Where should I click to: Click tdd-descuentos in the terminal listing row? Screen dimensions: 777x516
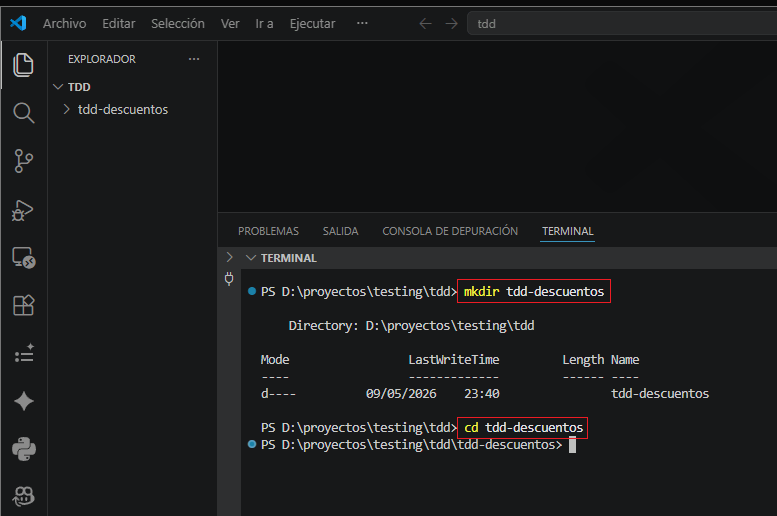click(660, 394)
